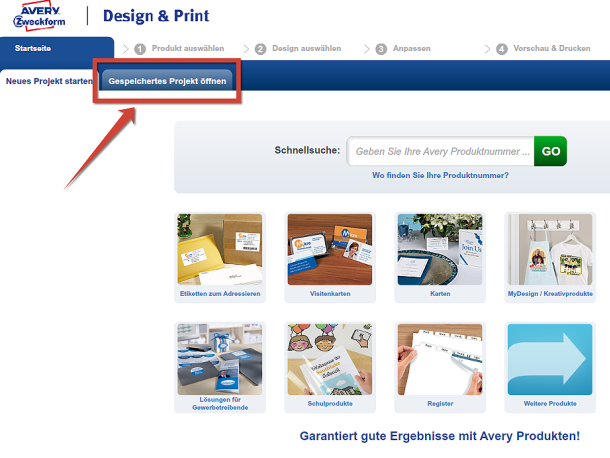Click the Schnellsuche label
The image size is (610, 458).
pyautogui.click(x=307, y=150)
